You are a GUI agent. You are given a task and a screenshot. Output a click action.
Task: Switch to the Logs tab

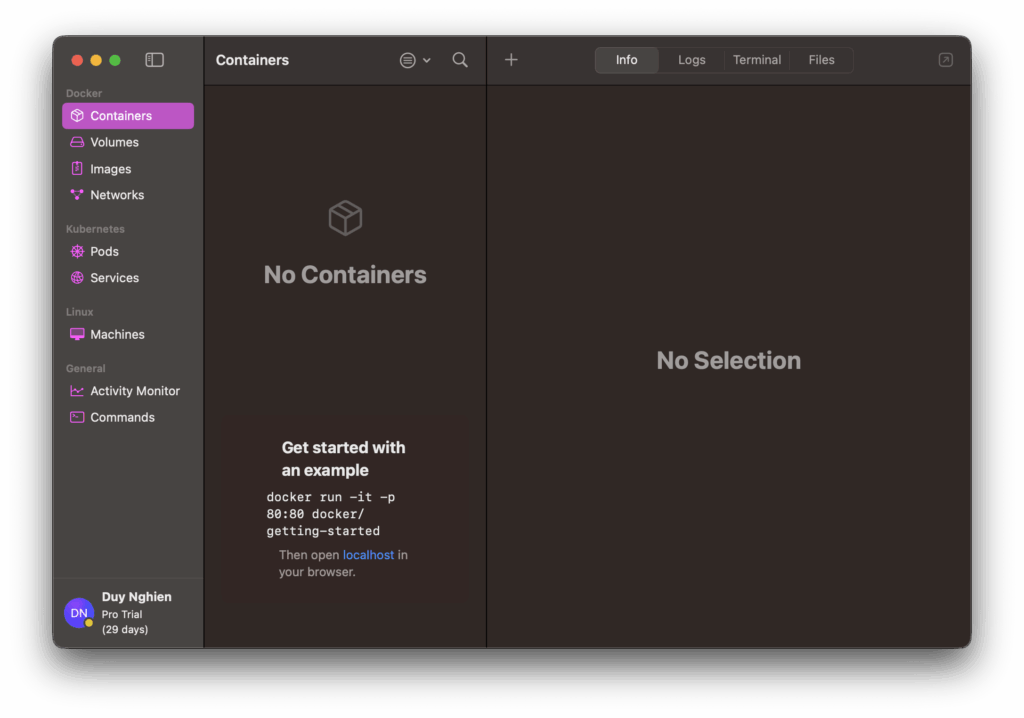pos(691,60)
